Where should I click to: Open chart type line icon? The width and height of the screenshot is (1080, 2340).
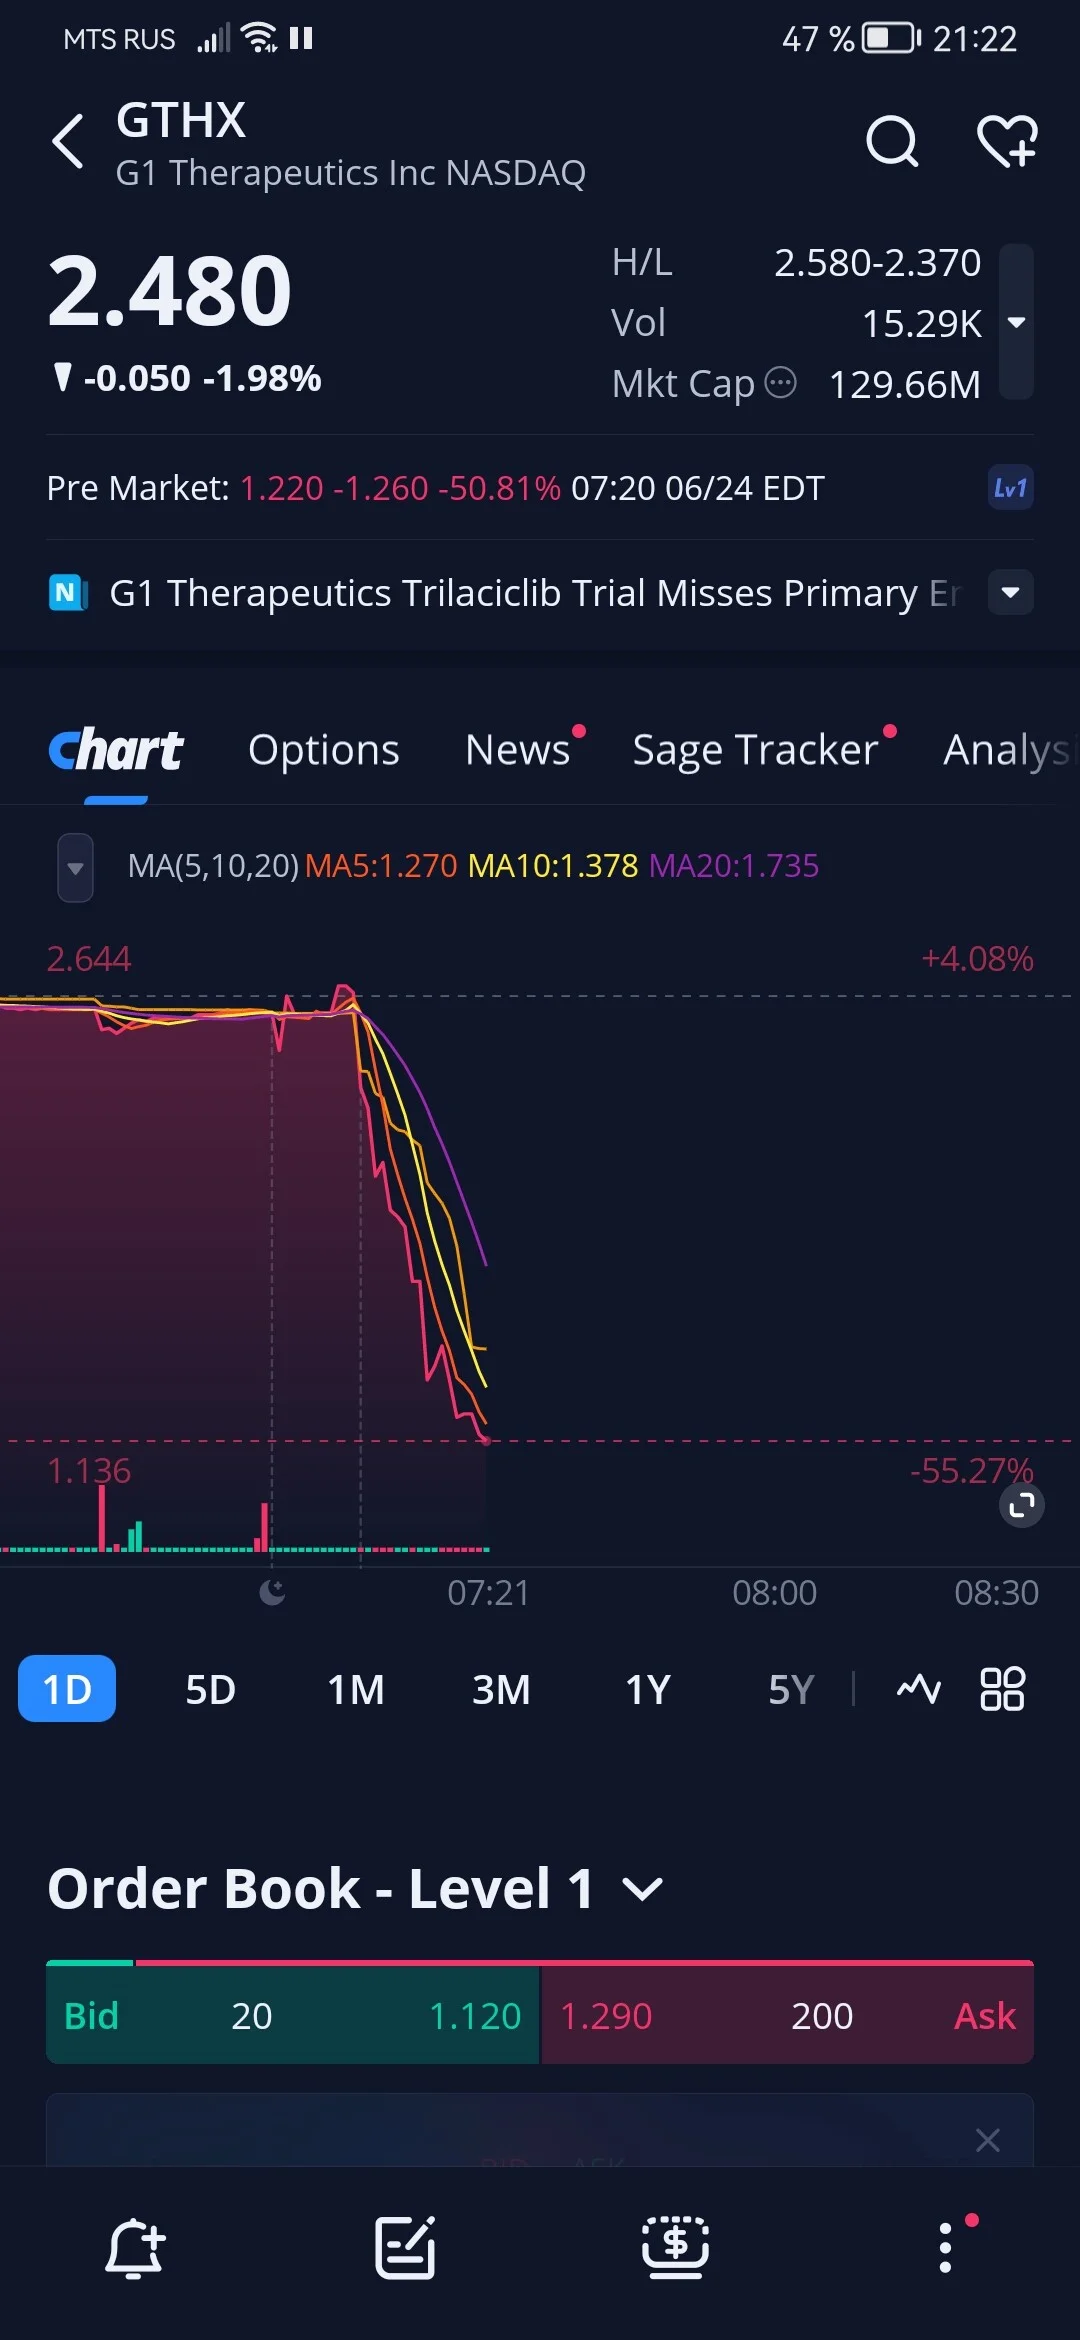(x=918, y=1689)
